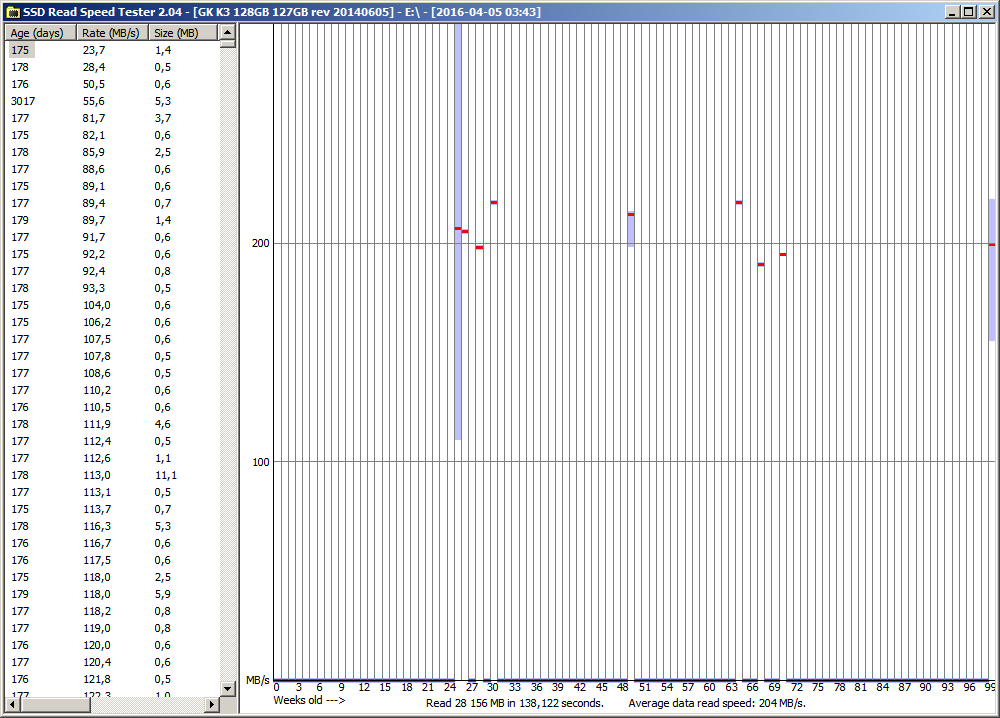Select the row with rate 116,7

click(112, 543)
